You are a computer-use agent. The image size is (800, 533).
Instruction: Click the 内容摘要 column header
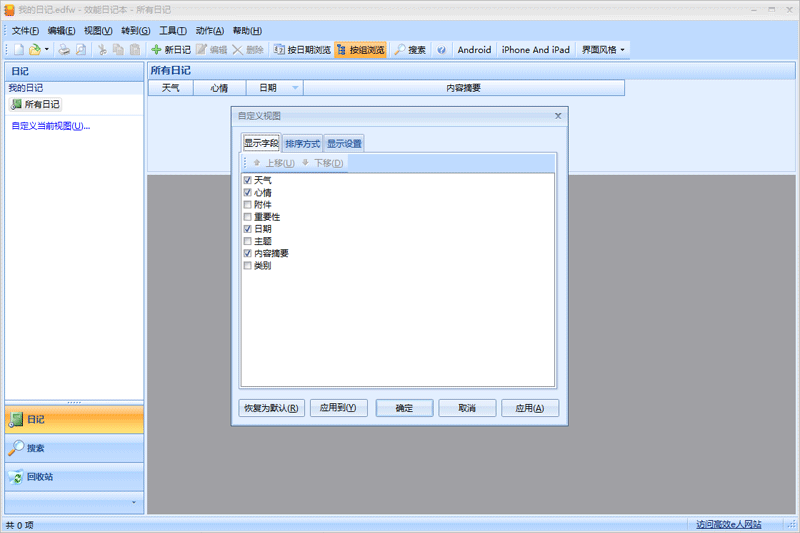point(463,88)
